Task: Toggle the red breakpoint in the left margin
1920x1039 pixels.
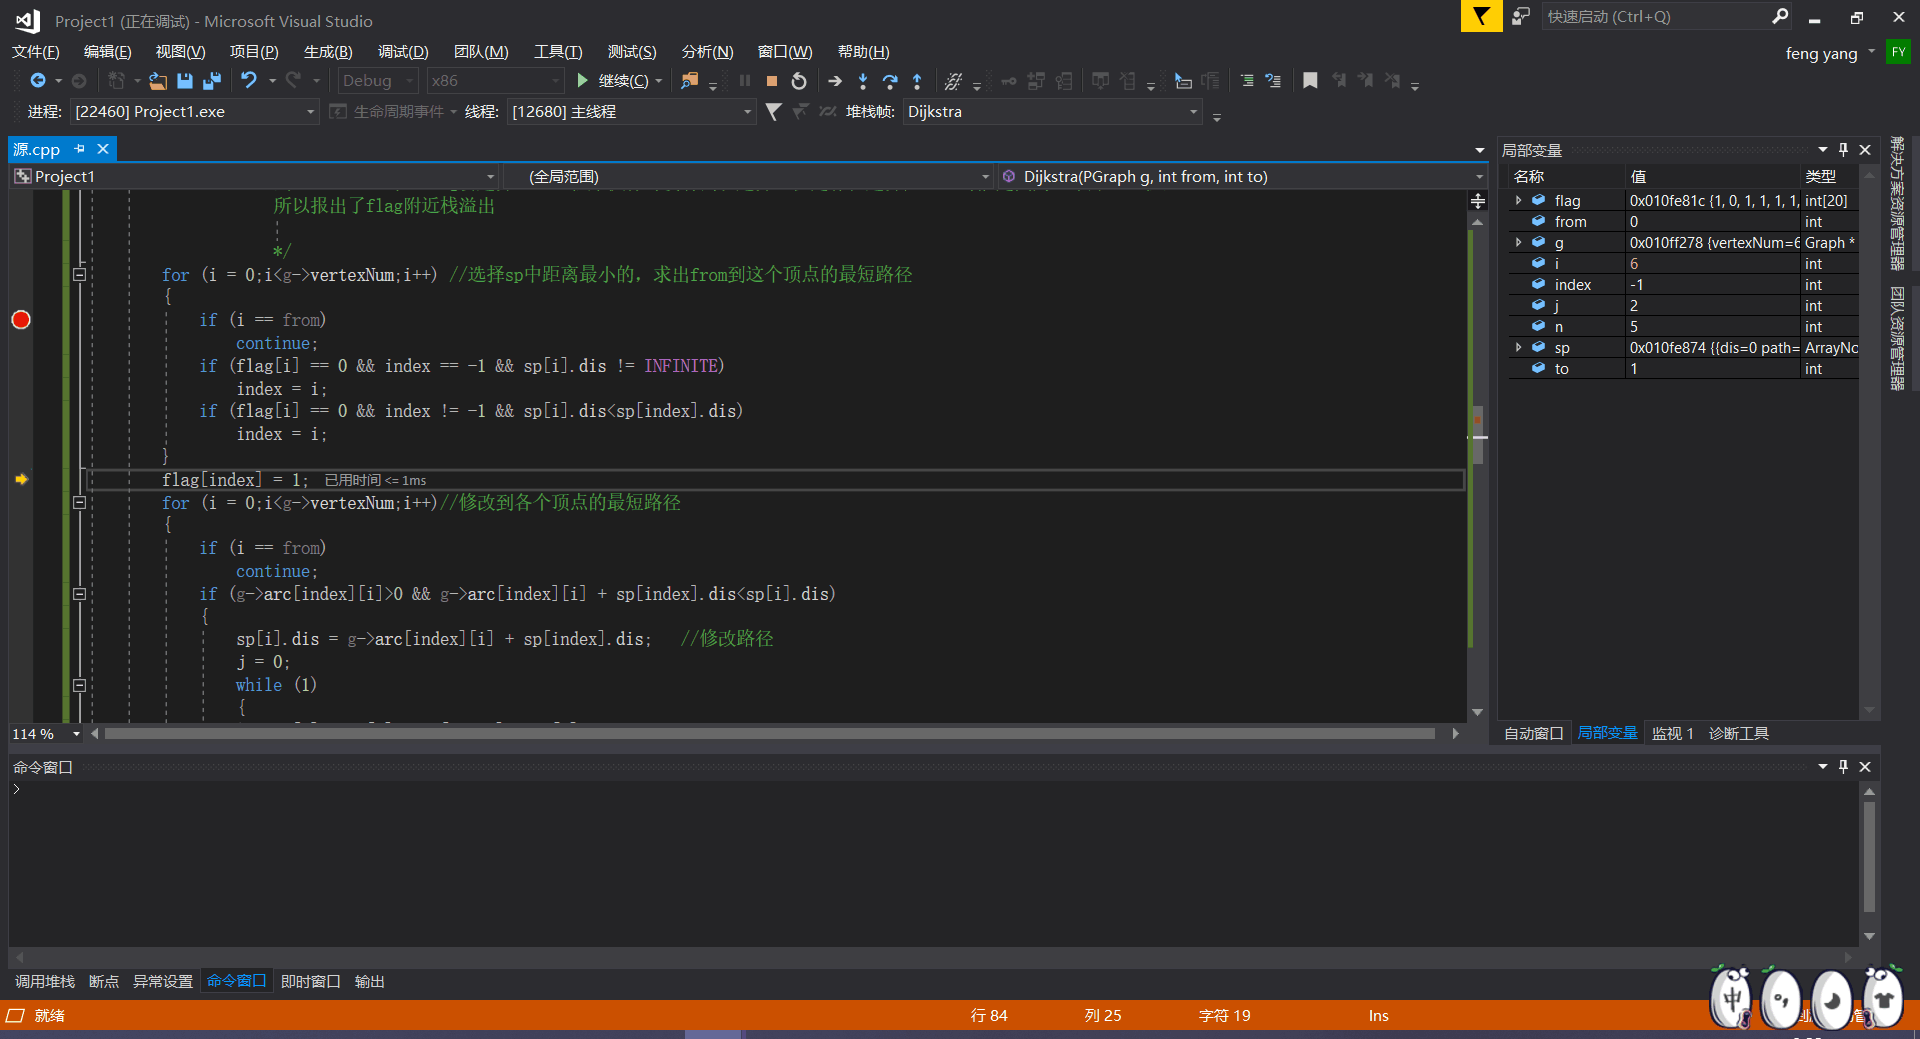Action: click(x=20, y=320)
